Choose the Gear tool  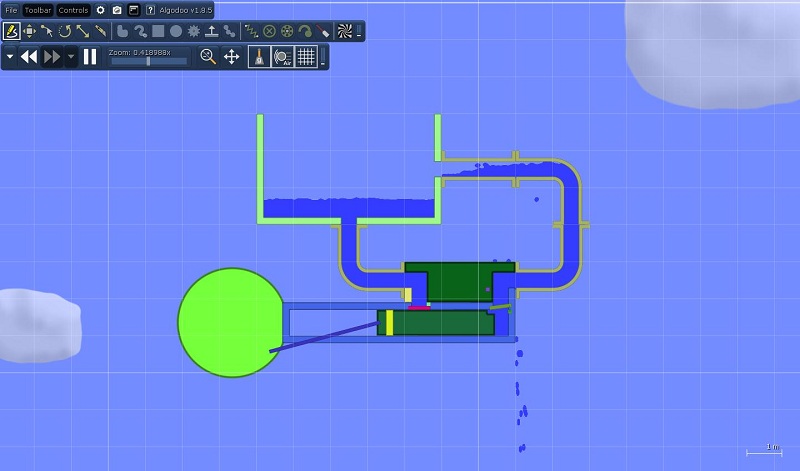tap(194, 31)
